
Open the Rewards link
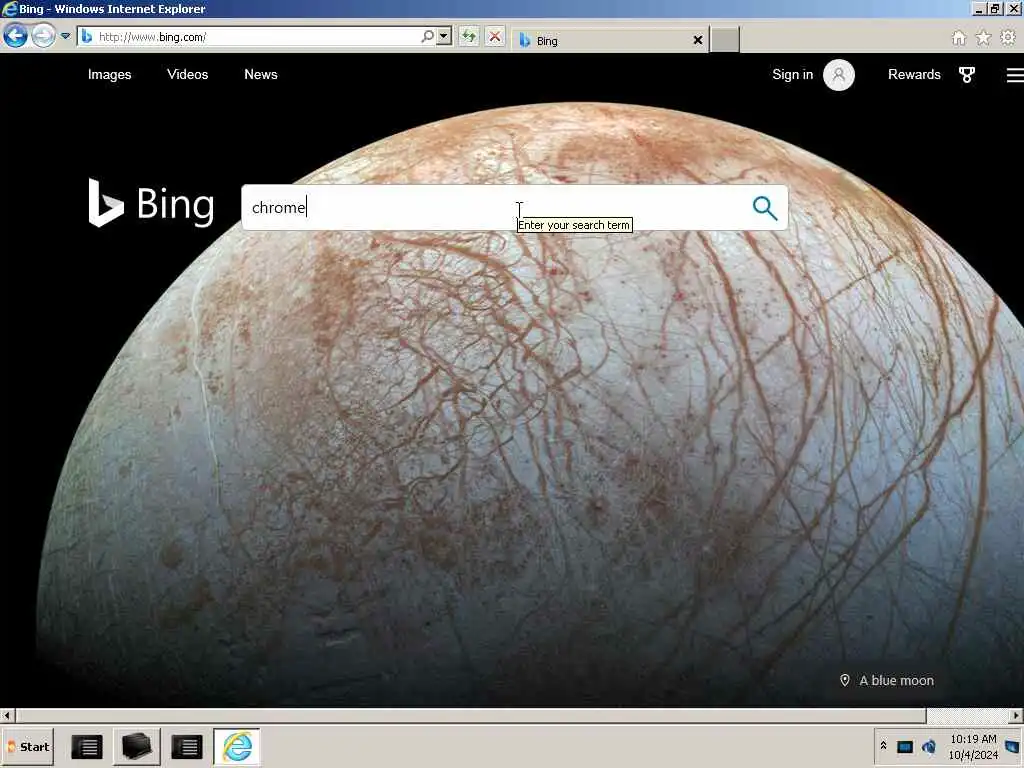pos(914,74)
